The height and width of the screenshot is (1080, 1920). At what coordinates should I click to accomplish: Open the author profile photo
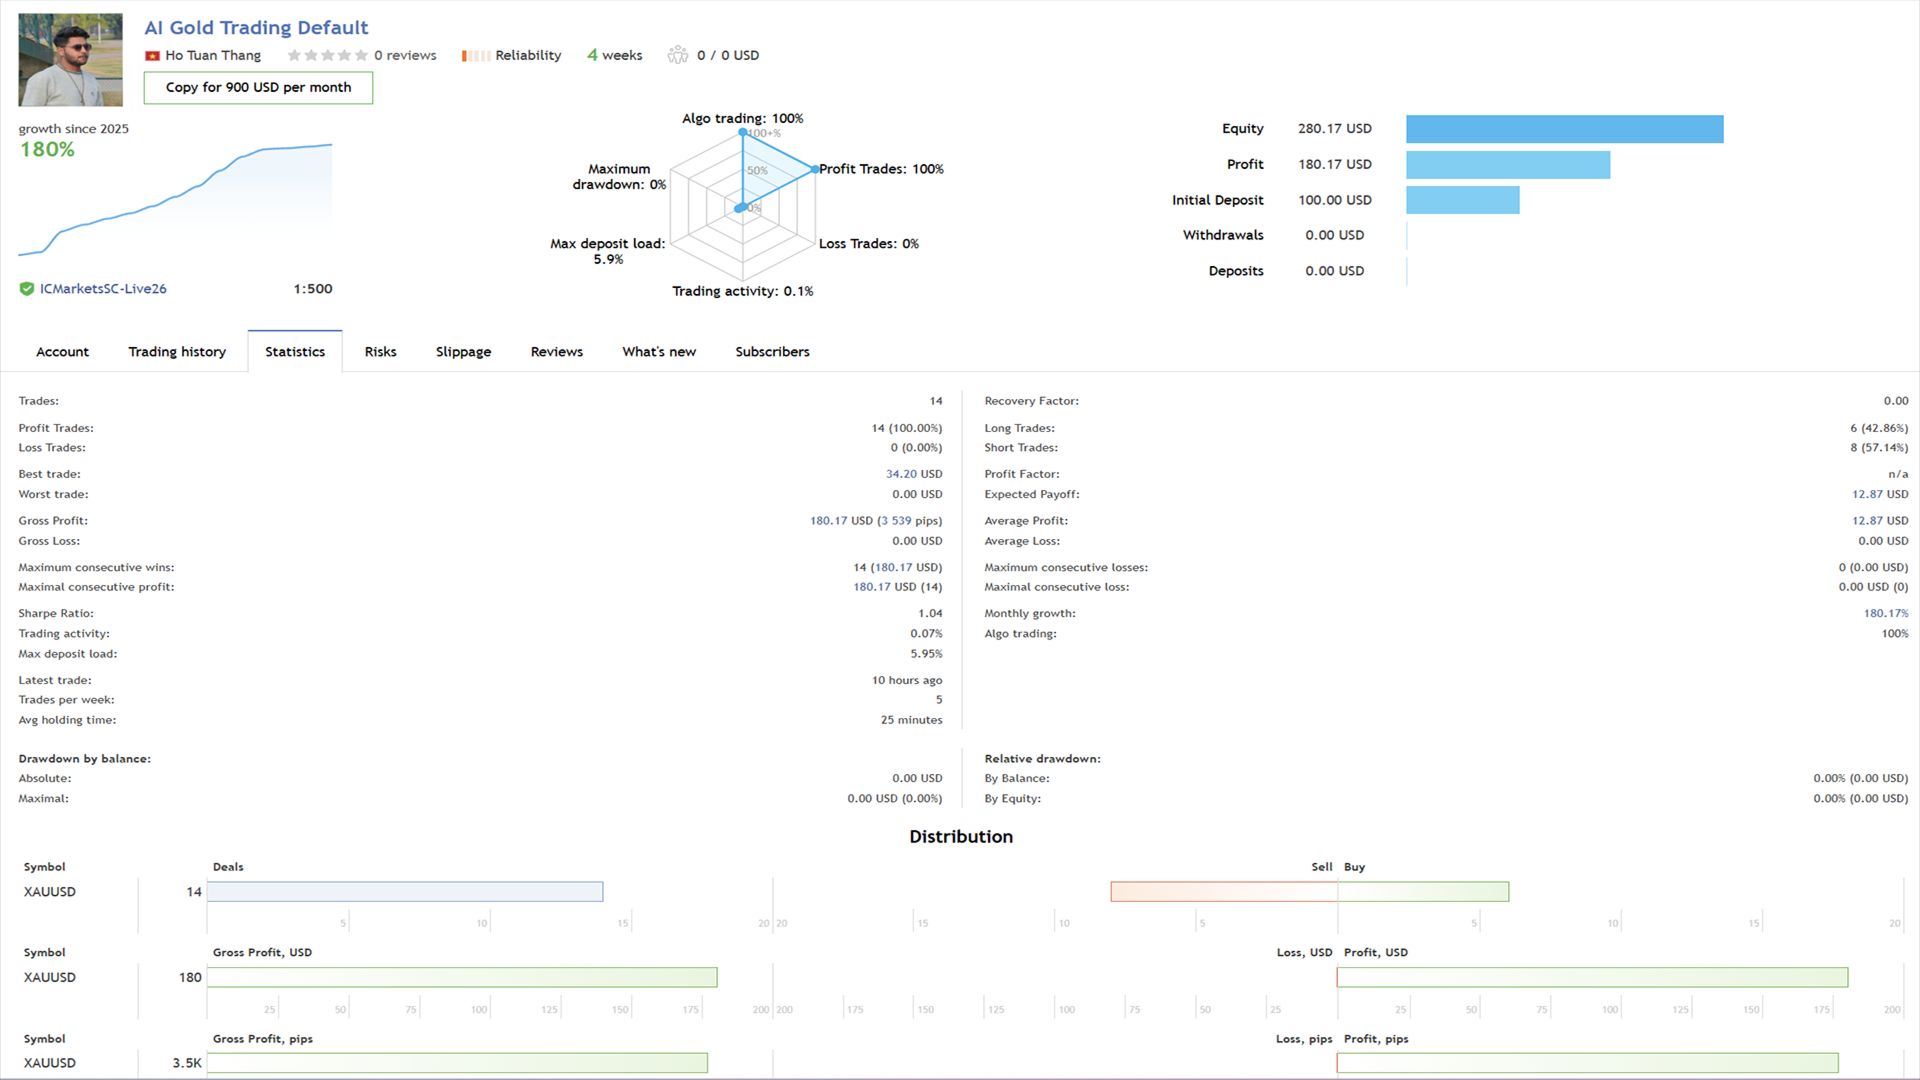click(70, 60)
